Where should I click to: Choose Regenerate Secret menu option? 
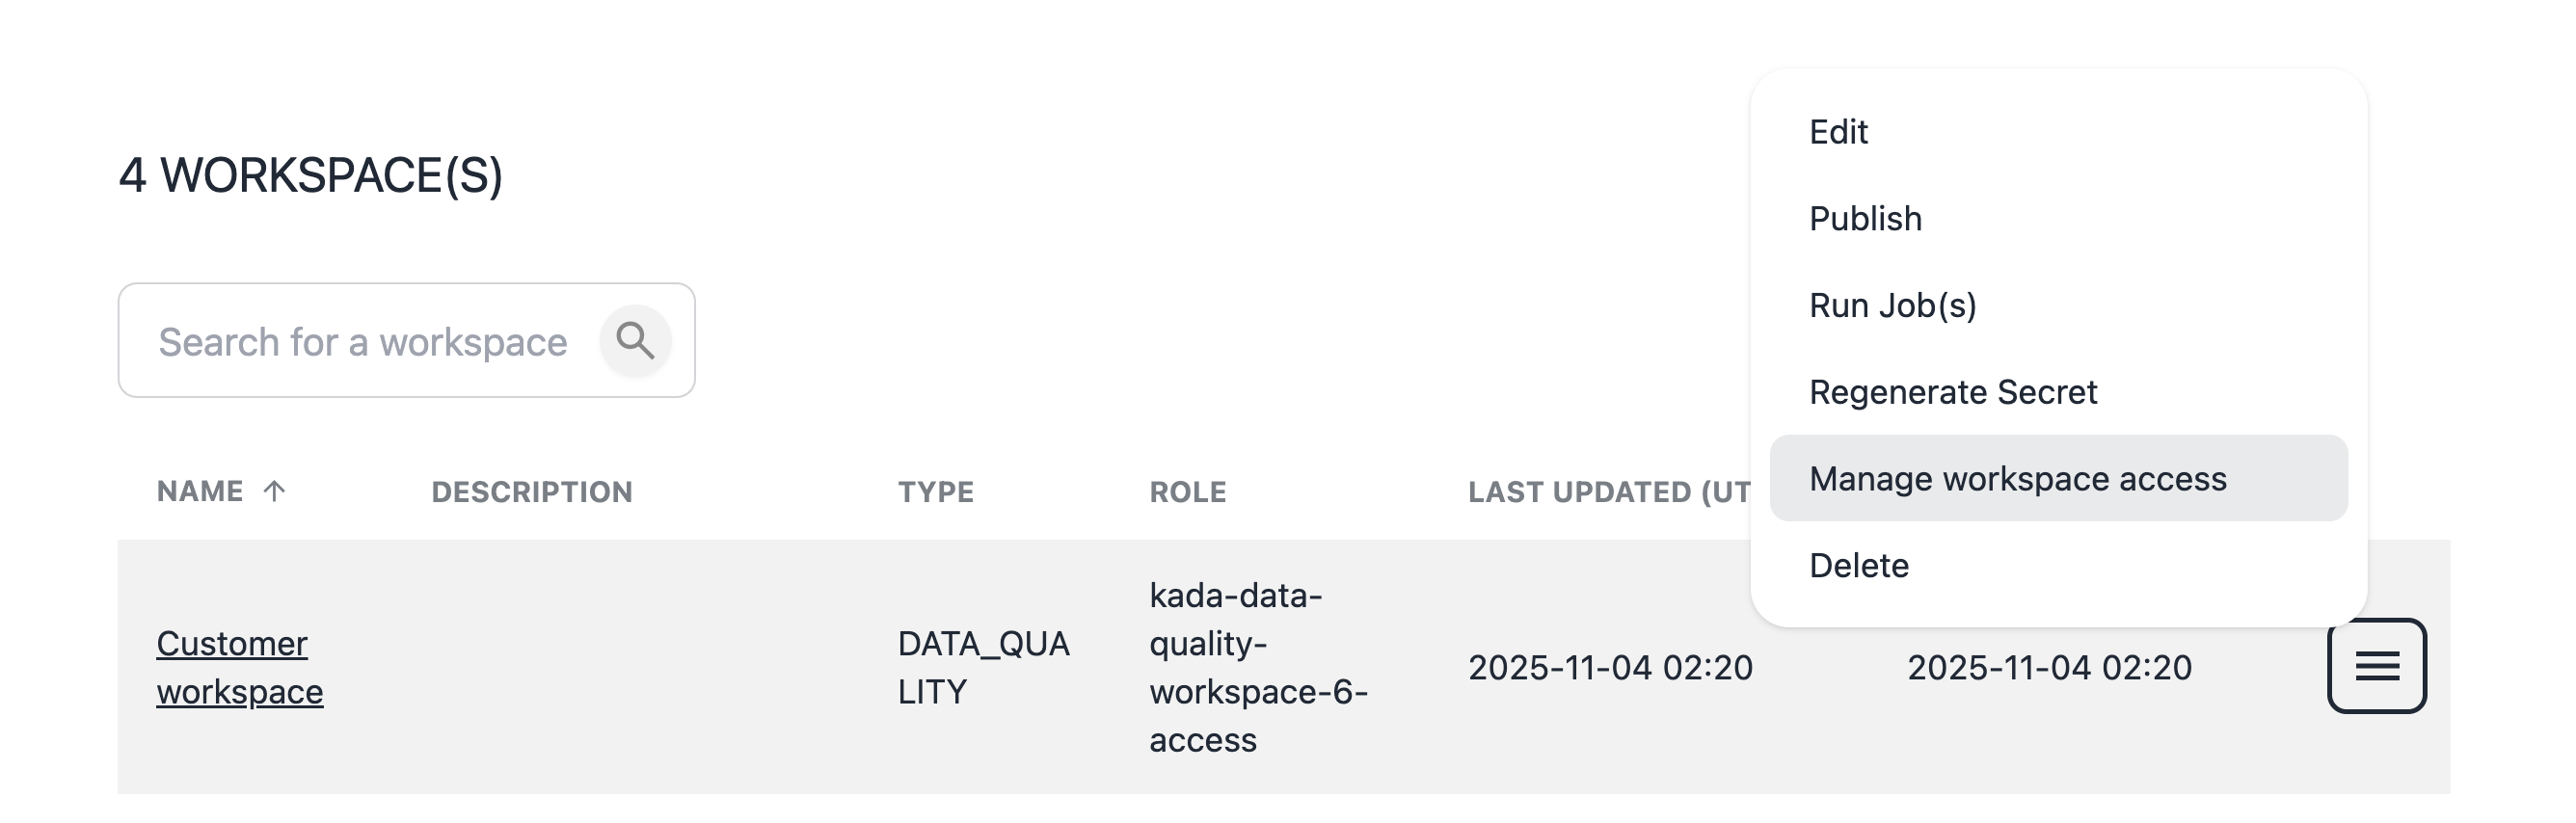pos(1952,392)
